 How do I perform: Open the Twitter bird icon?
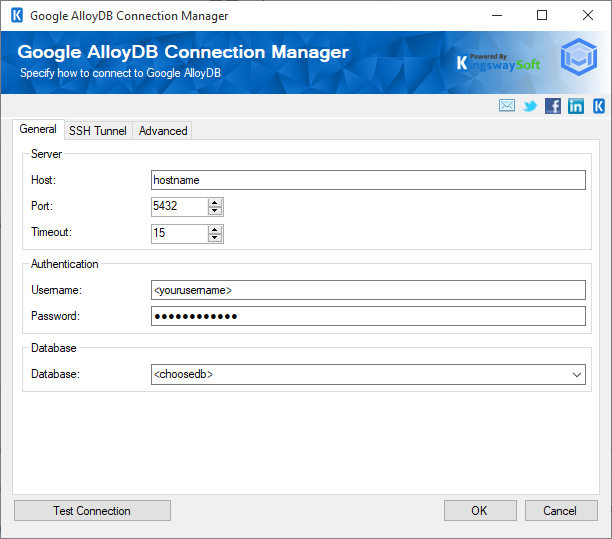click(x=530, y=106)
